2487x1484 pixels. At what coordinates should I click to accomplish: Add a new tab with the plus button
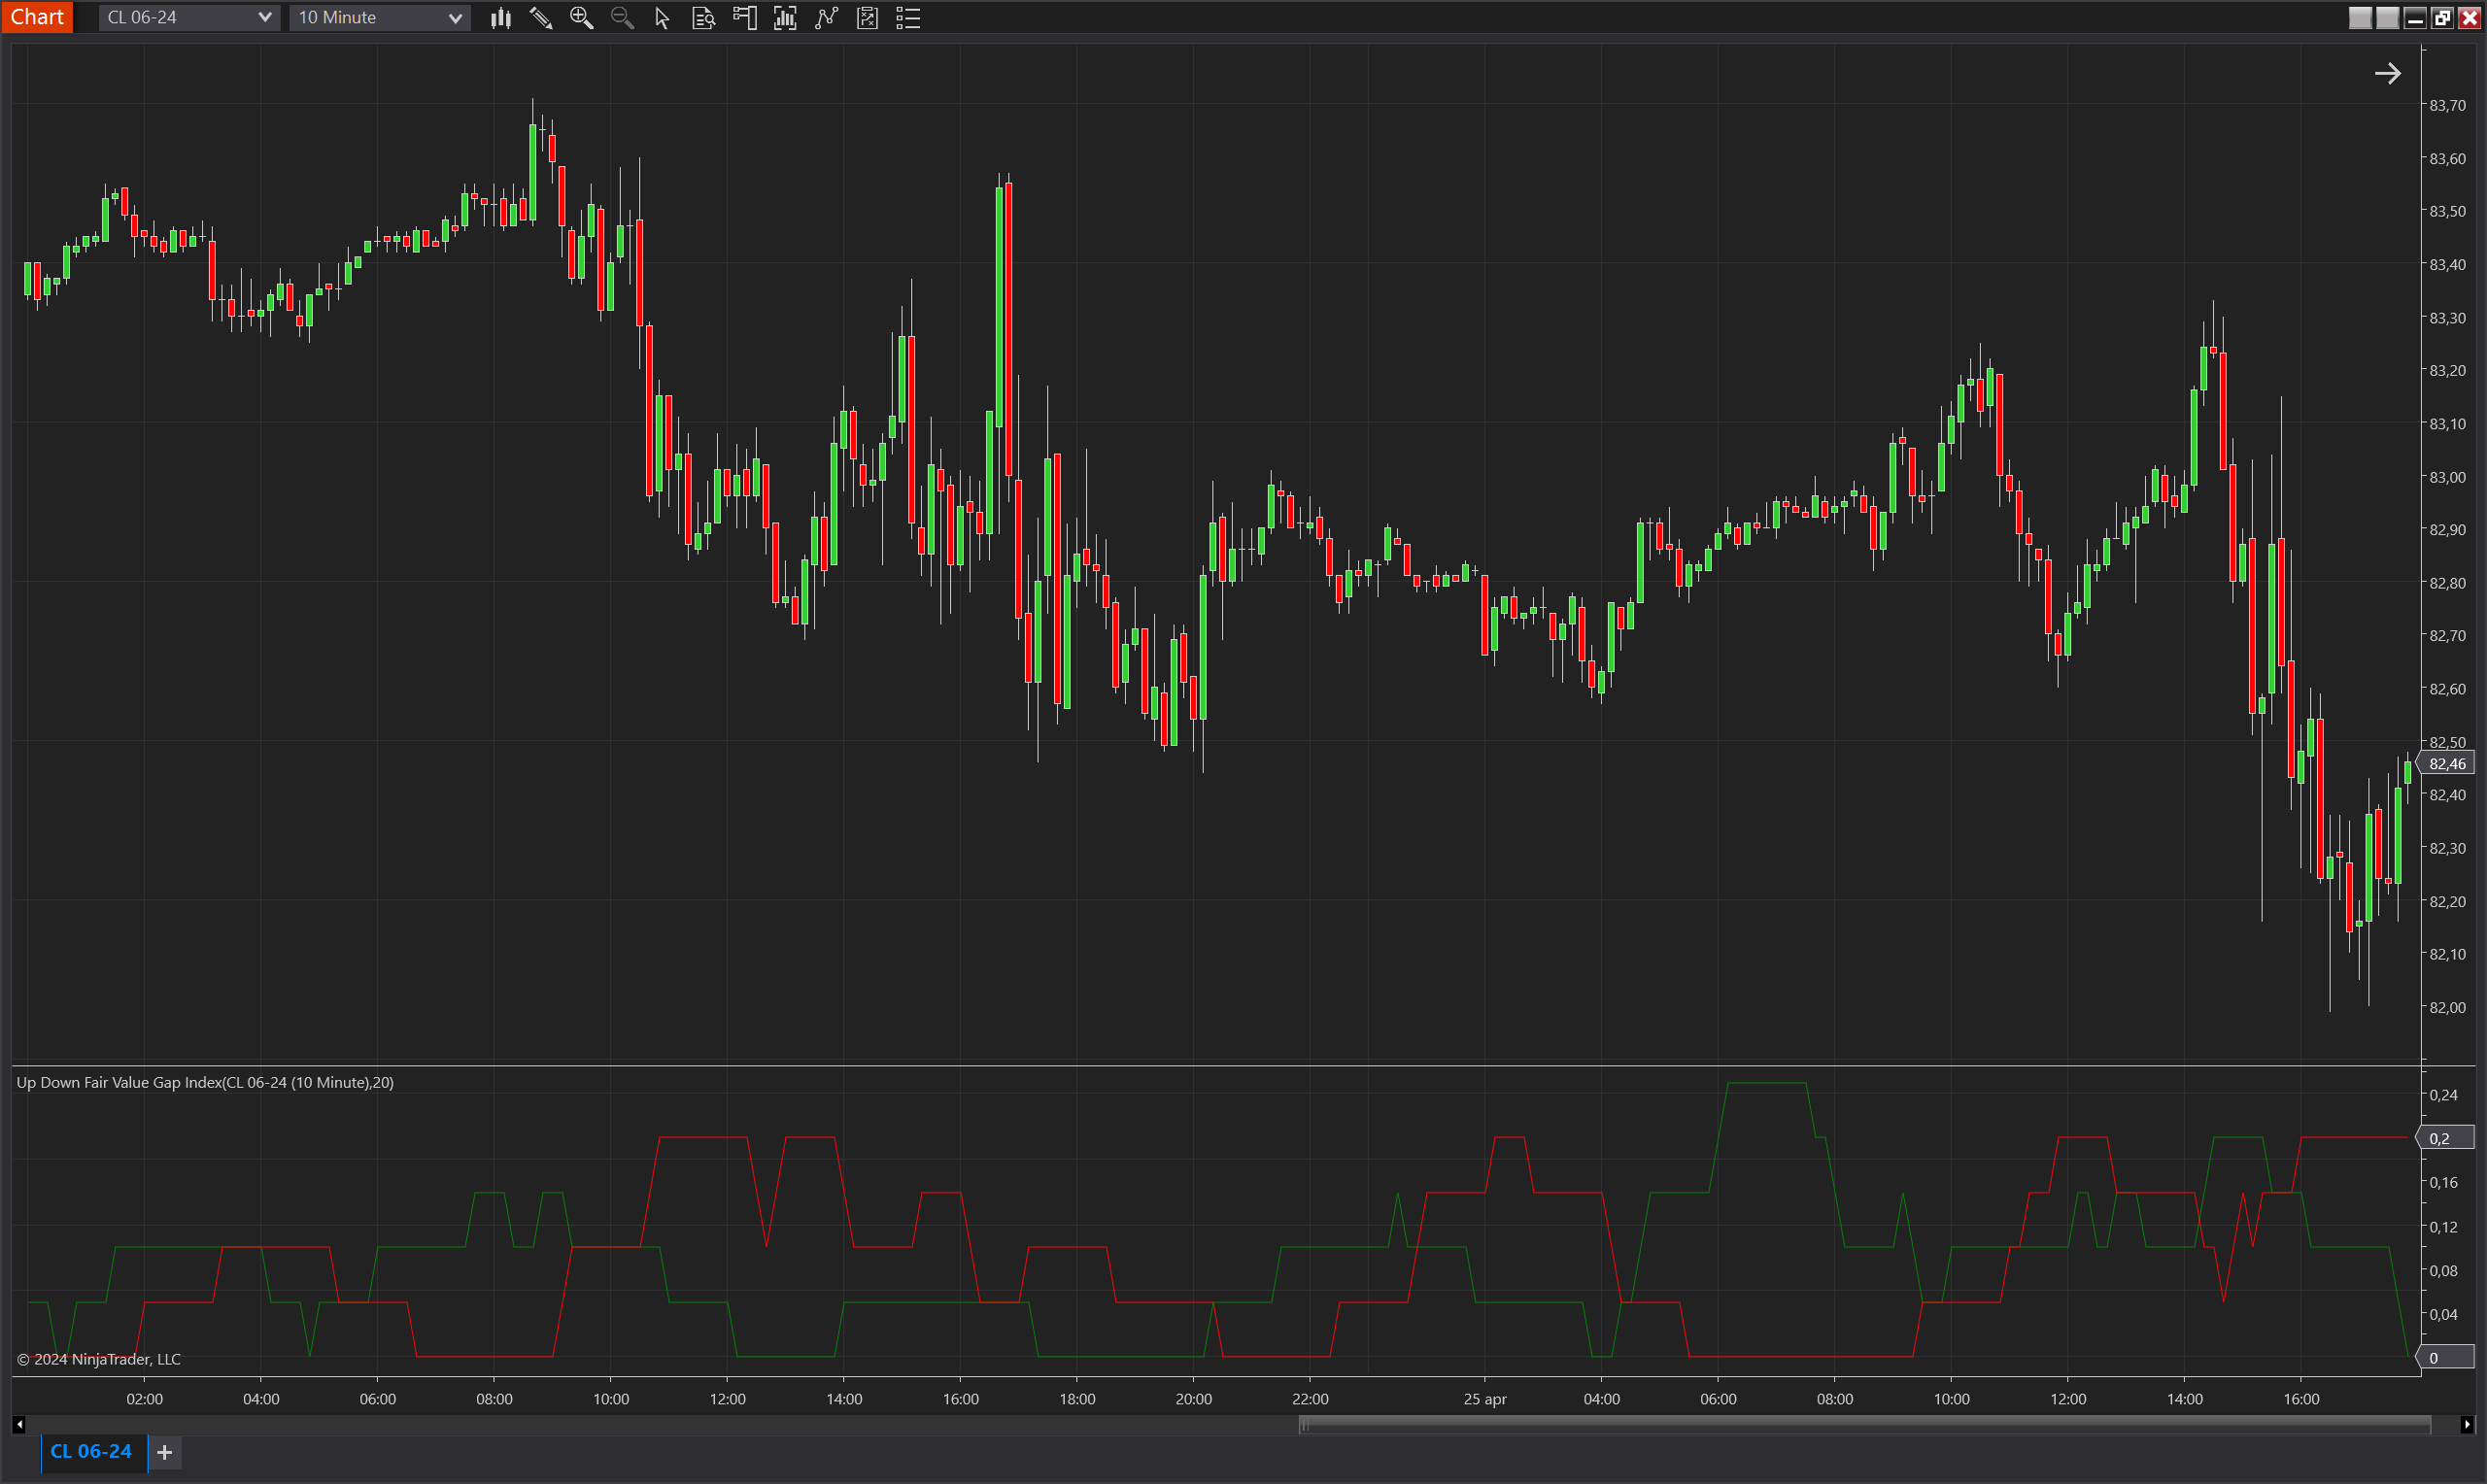pos(165,1452)
